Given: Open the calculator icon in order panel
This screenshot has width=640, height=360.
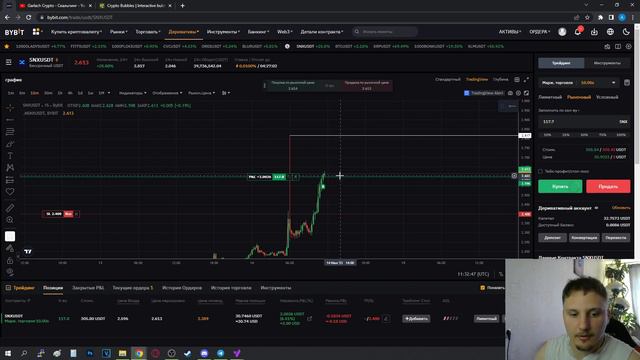Looking at the screenshot, I should tap(627, 83).
